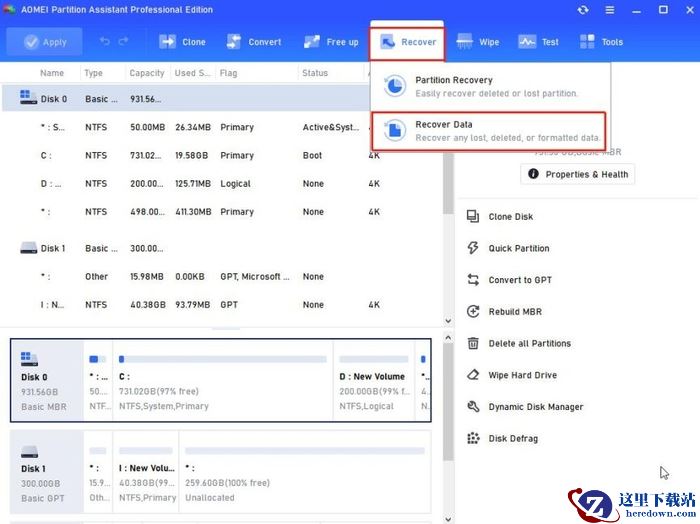This screenshot has width=700, height=524.
Task: Click the Properties & Health button
Action: click(x=578, y=174)
